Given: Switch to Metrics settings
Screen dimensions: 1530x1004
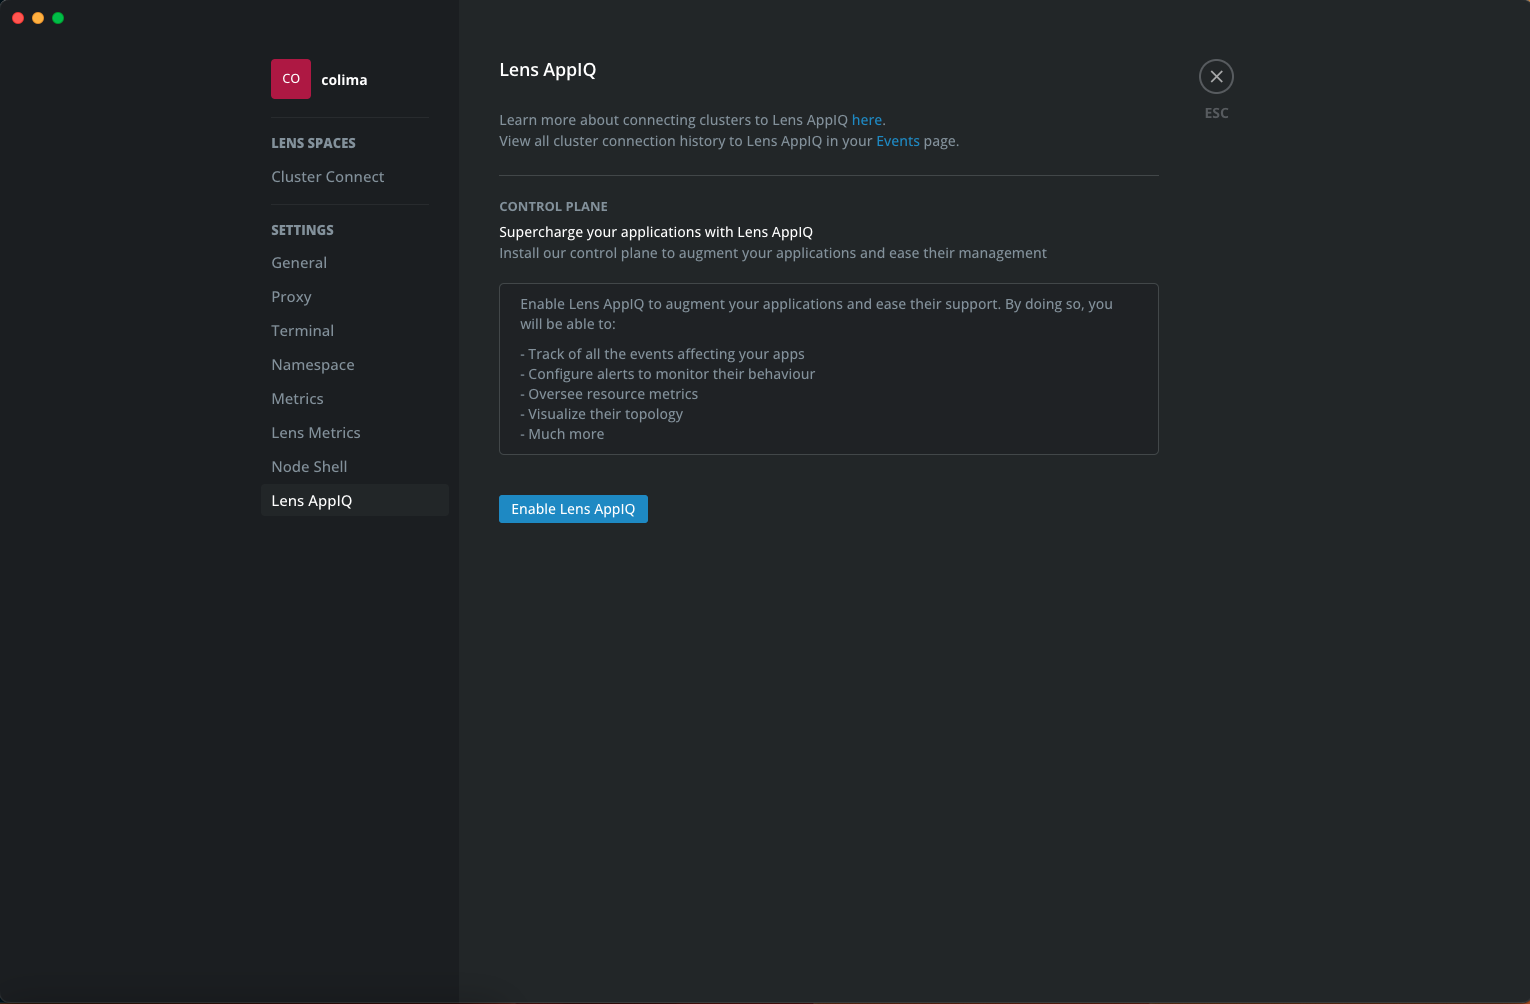Looking at the screenshot, I should [x=297, y=399].
